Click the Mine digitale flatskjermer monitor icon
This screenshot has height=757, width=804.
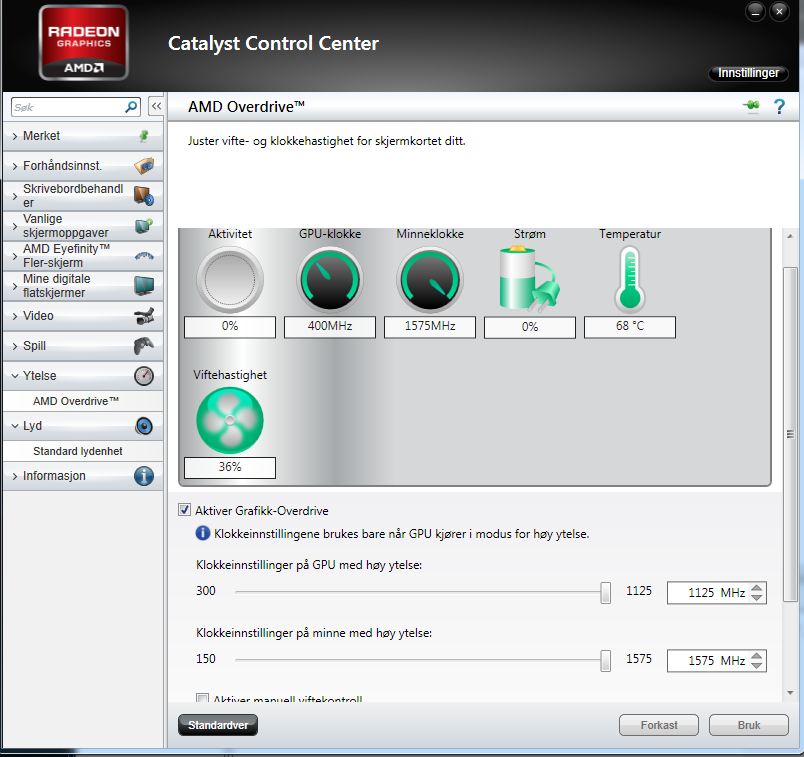point(144,286)
